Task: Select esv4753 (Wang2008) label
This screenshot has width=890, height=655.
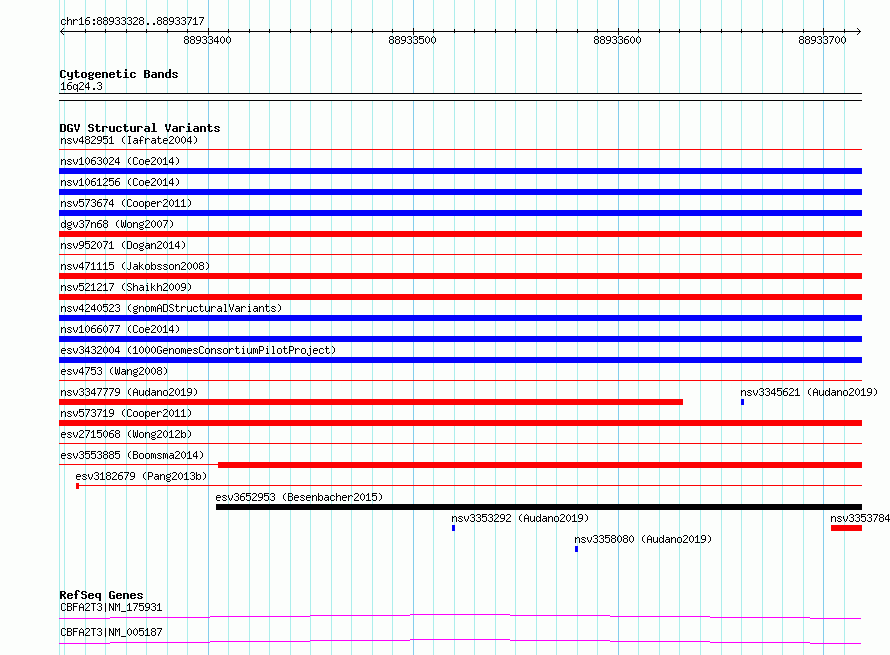Action: point(114,371)
